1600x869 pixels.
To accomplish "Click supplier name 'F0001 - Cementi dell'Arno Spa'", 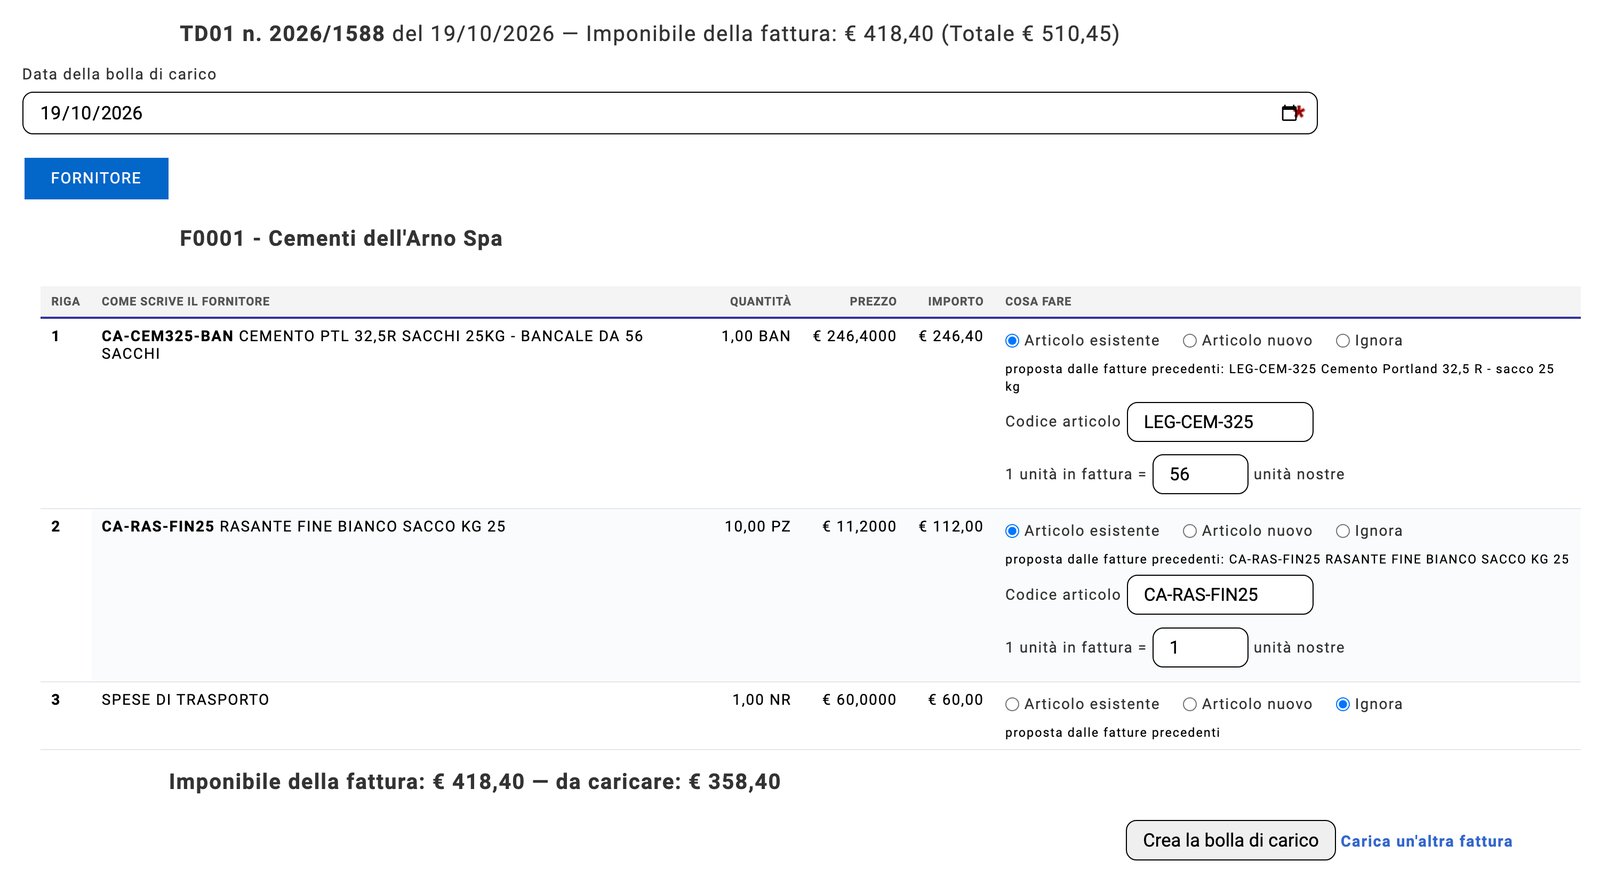I will (x=341, y=238).
